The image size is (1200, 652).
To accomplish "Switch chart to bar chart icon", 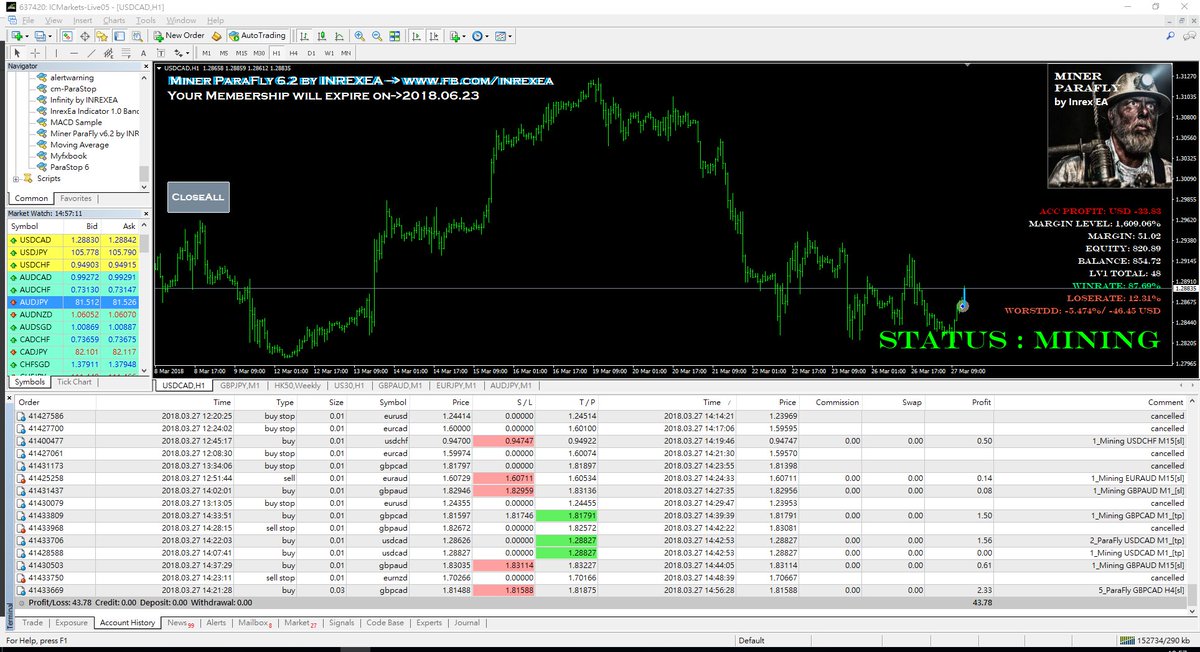I will tap(304, 35).
